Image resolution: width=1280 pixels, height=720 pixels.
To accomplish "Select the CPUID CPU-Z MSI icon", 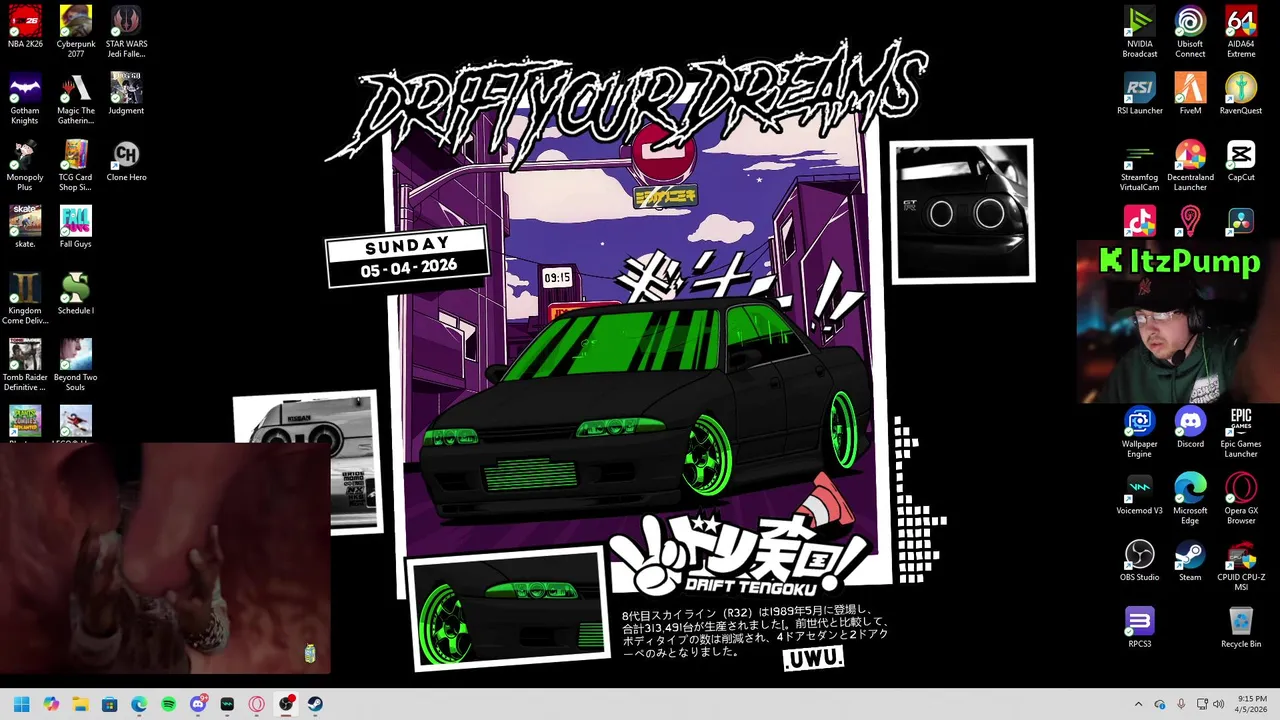I will click(x=1241, y=565).
